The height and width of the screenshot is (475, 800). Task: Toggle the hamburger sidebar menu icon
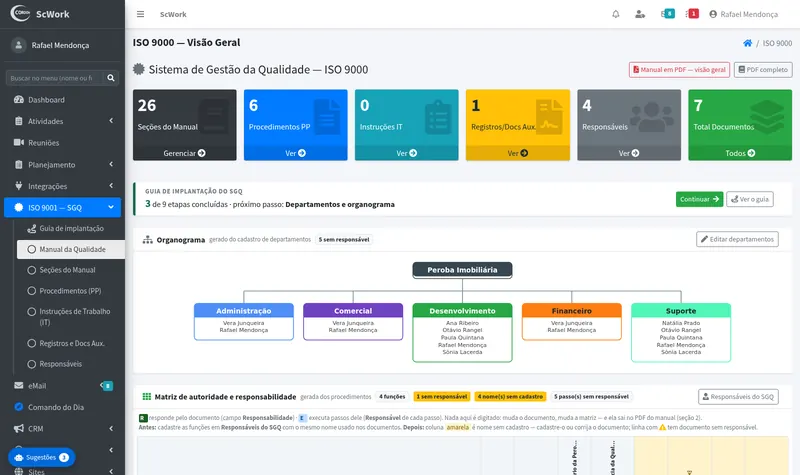click(140, 14)
